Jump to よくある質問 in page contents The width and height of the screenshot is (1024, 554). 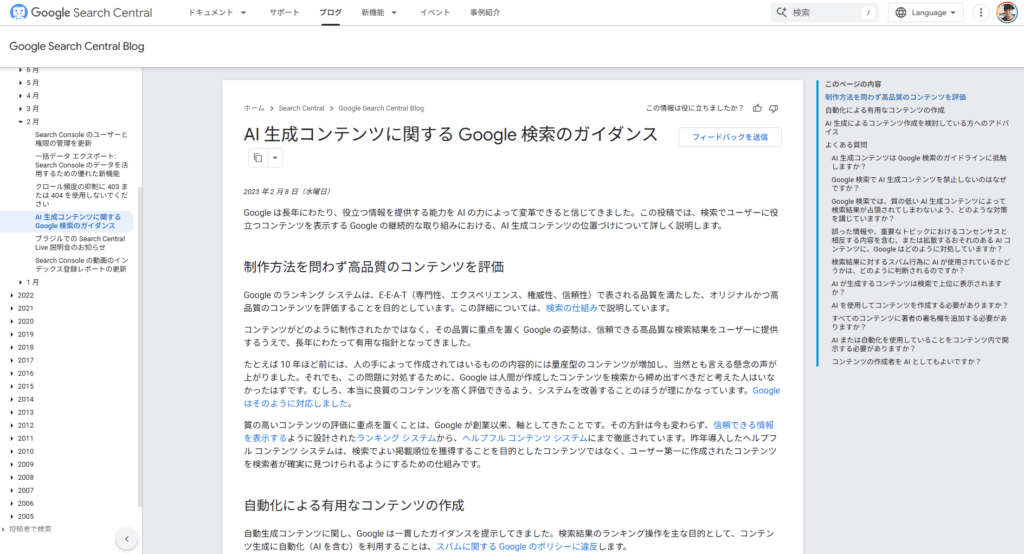846,145
